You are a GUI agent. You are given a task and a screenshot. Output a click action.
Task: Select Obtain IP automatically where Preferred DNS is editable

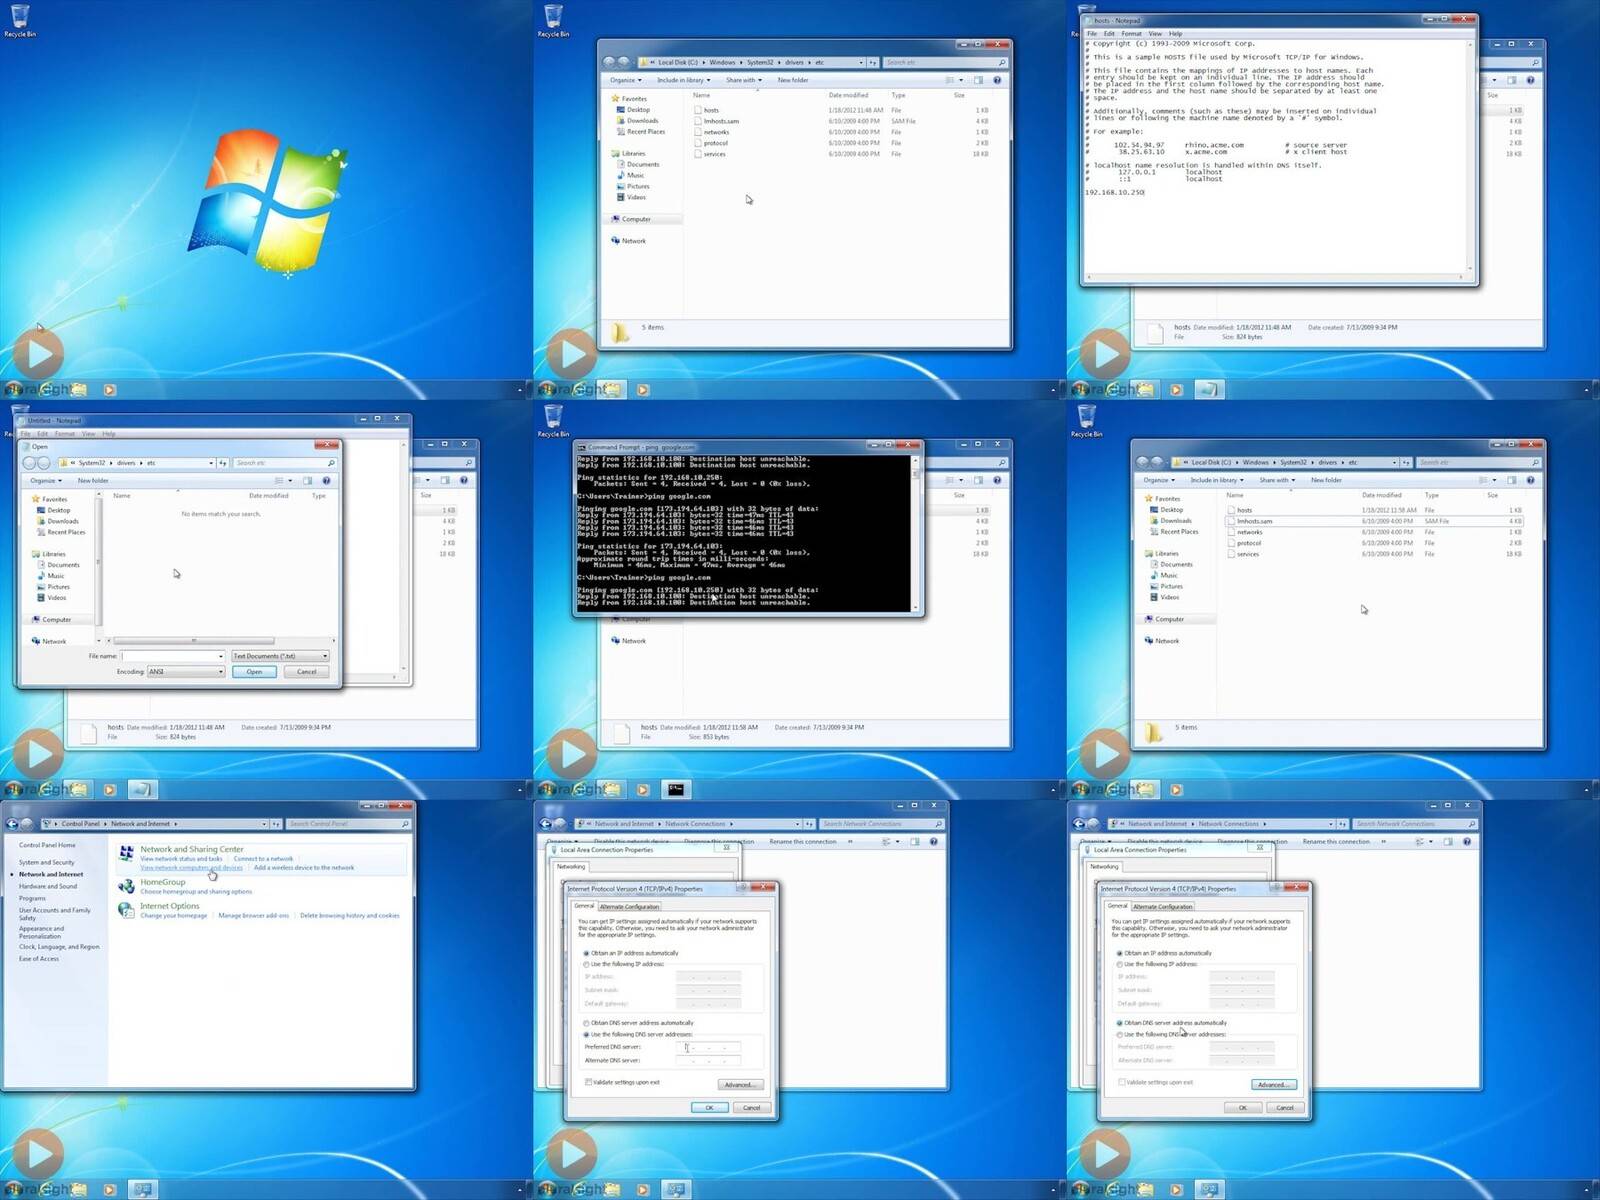click(587, 953)
